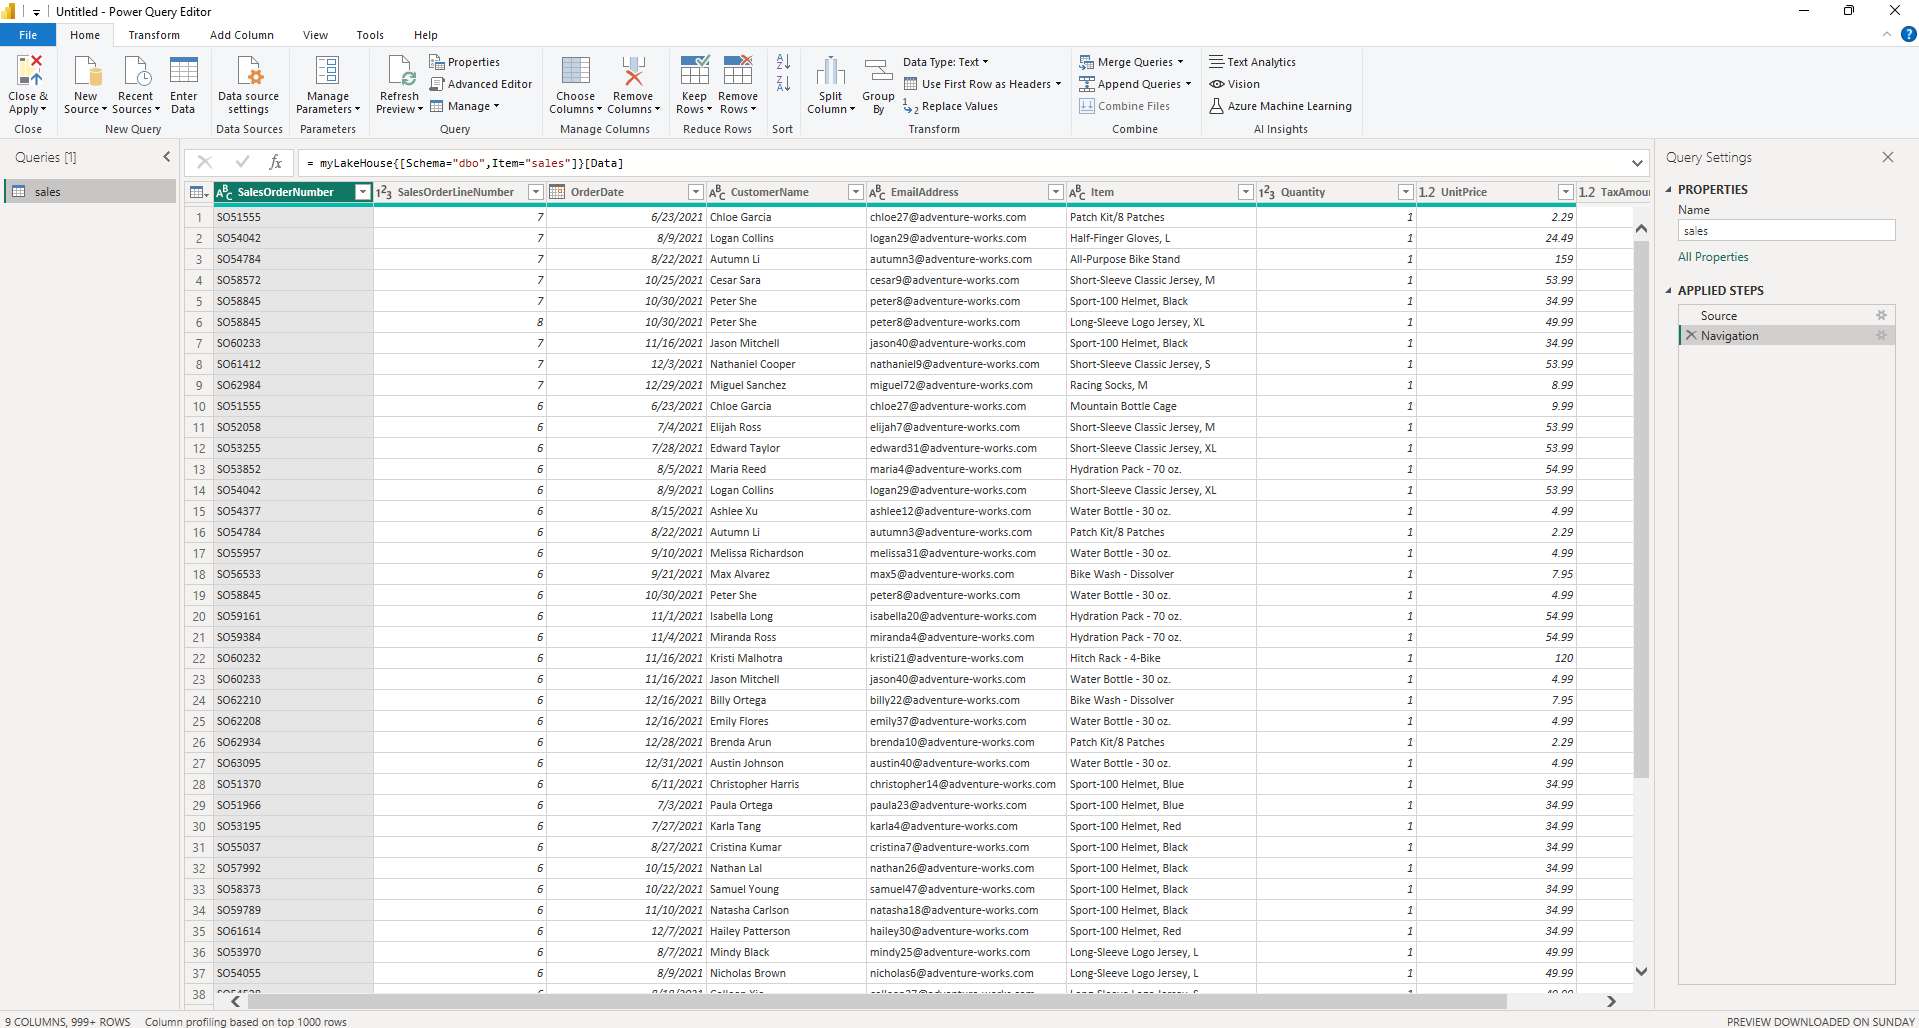This screenshot has height=1028, width=1919.
Task: Switch to the Transform ribbon tab
Action: 153,34
